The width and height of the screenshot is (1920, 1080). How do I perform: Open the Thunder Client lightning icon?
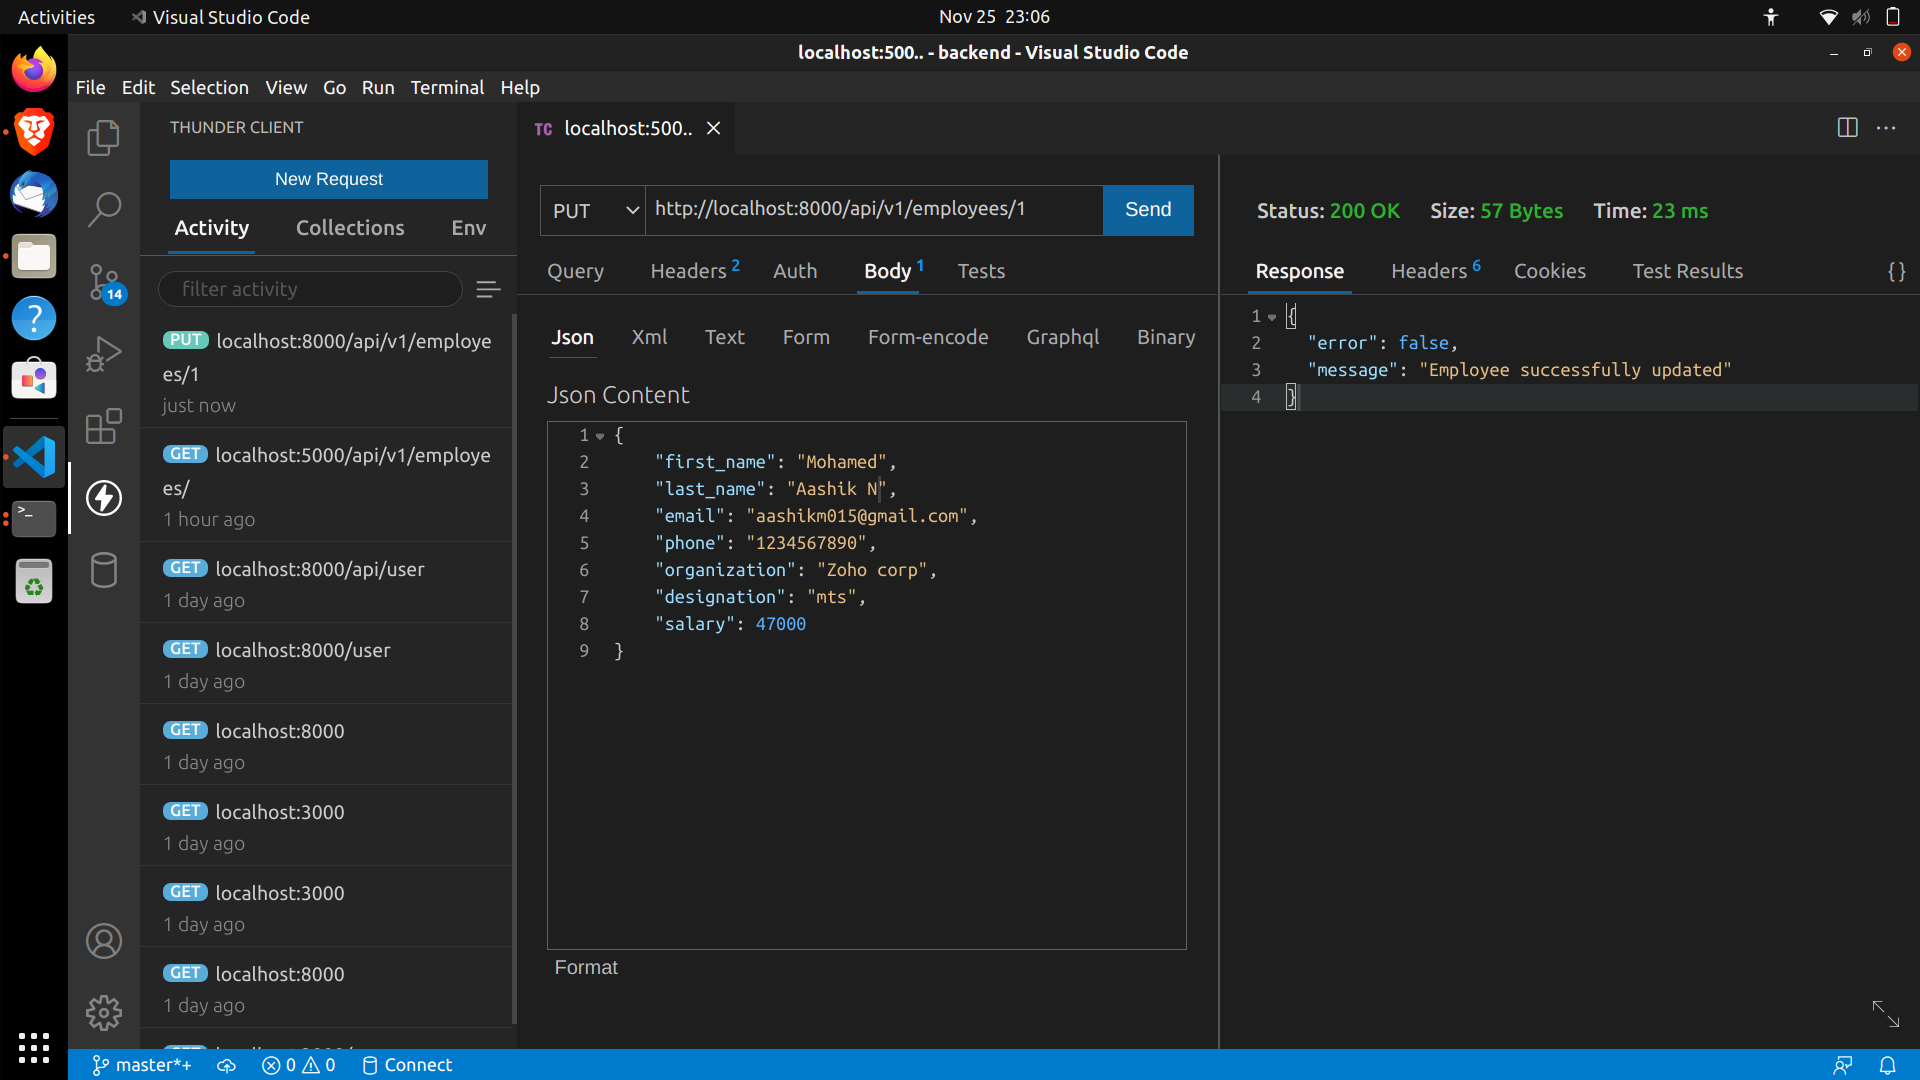tap(104, 498)
